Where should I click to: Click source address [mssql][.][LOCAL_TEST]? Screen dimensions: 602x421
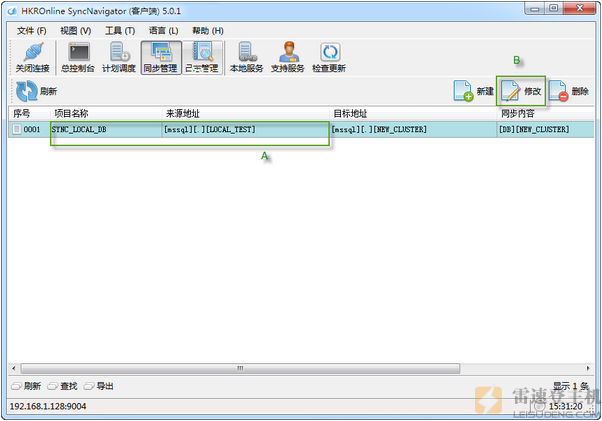coord(210,129)
